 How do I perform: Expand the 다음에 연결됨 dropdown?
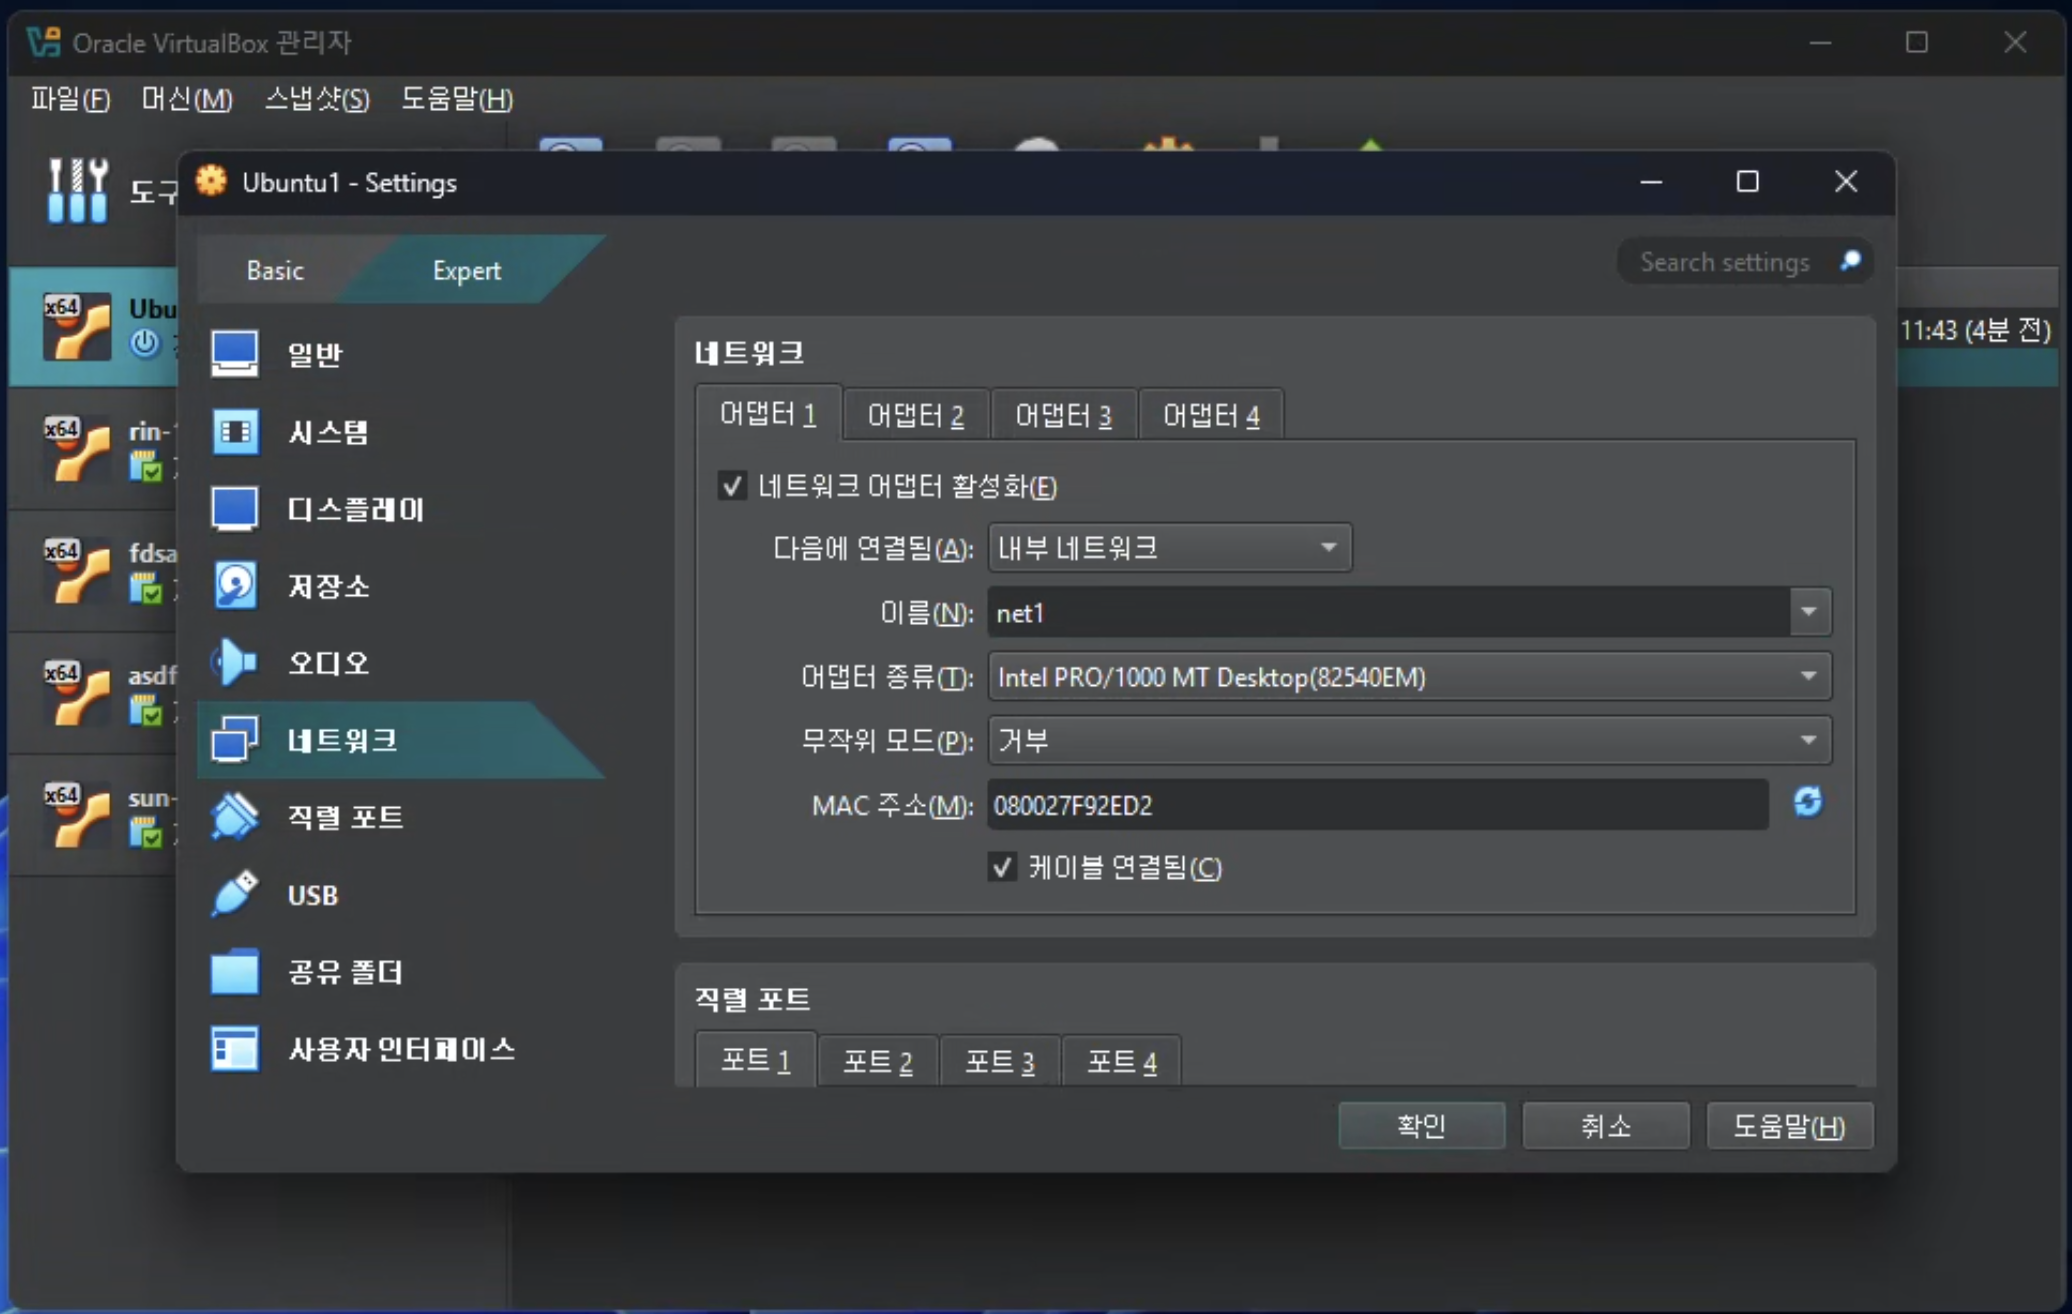point(1169,548)
